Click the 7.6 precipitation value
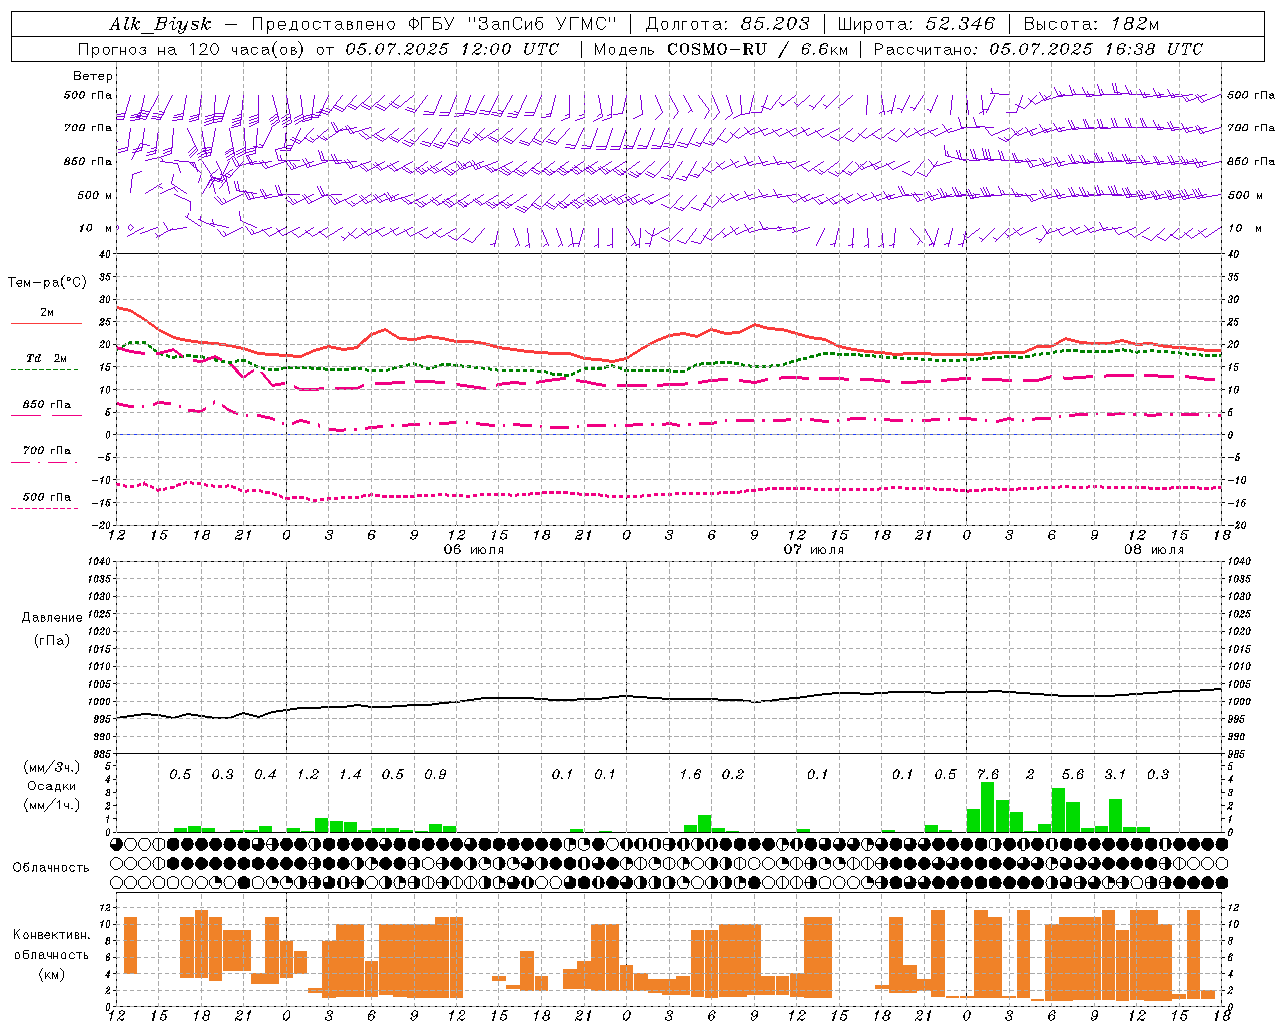Screen dimensions: 1280x1024 [x=988, y=775]
